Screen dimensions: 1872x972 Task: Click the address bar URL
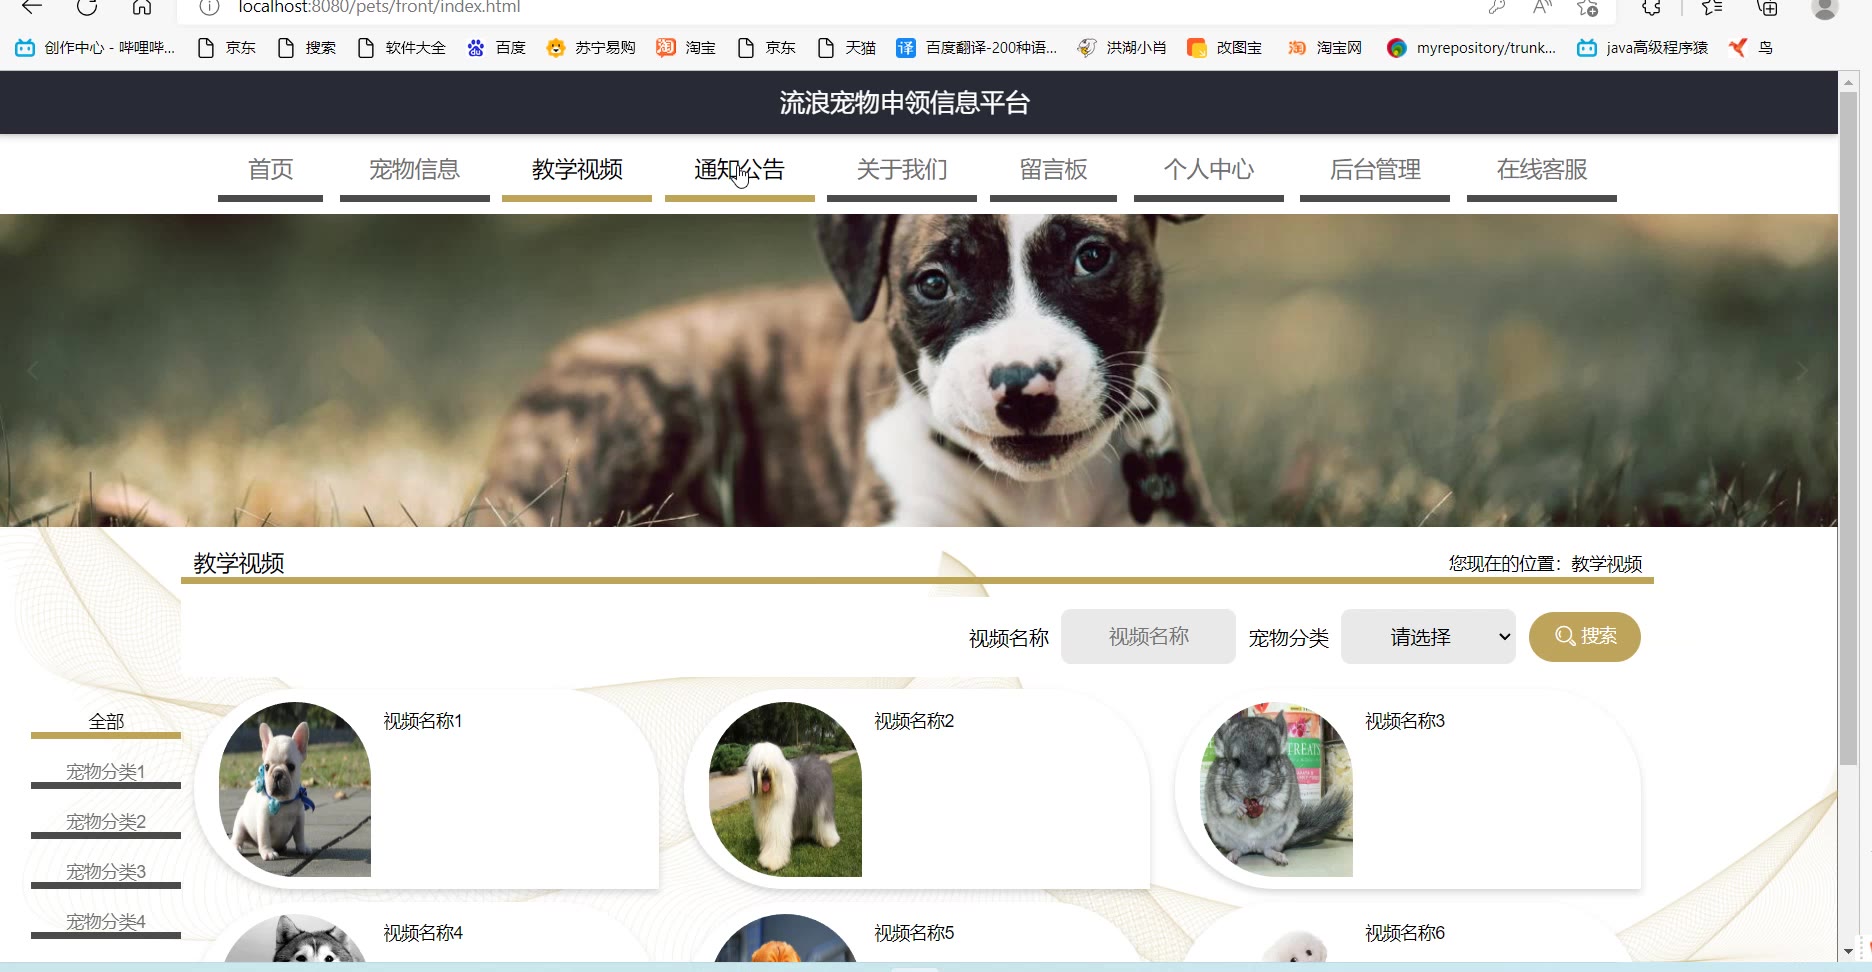(x=379, y=7)
